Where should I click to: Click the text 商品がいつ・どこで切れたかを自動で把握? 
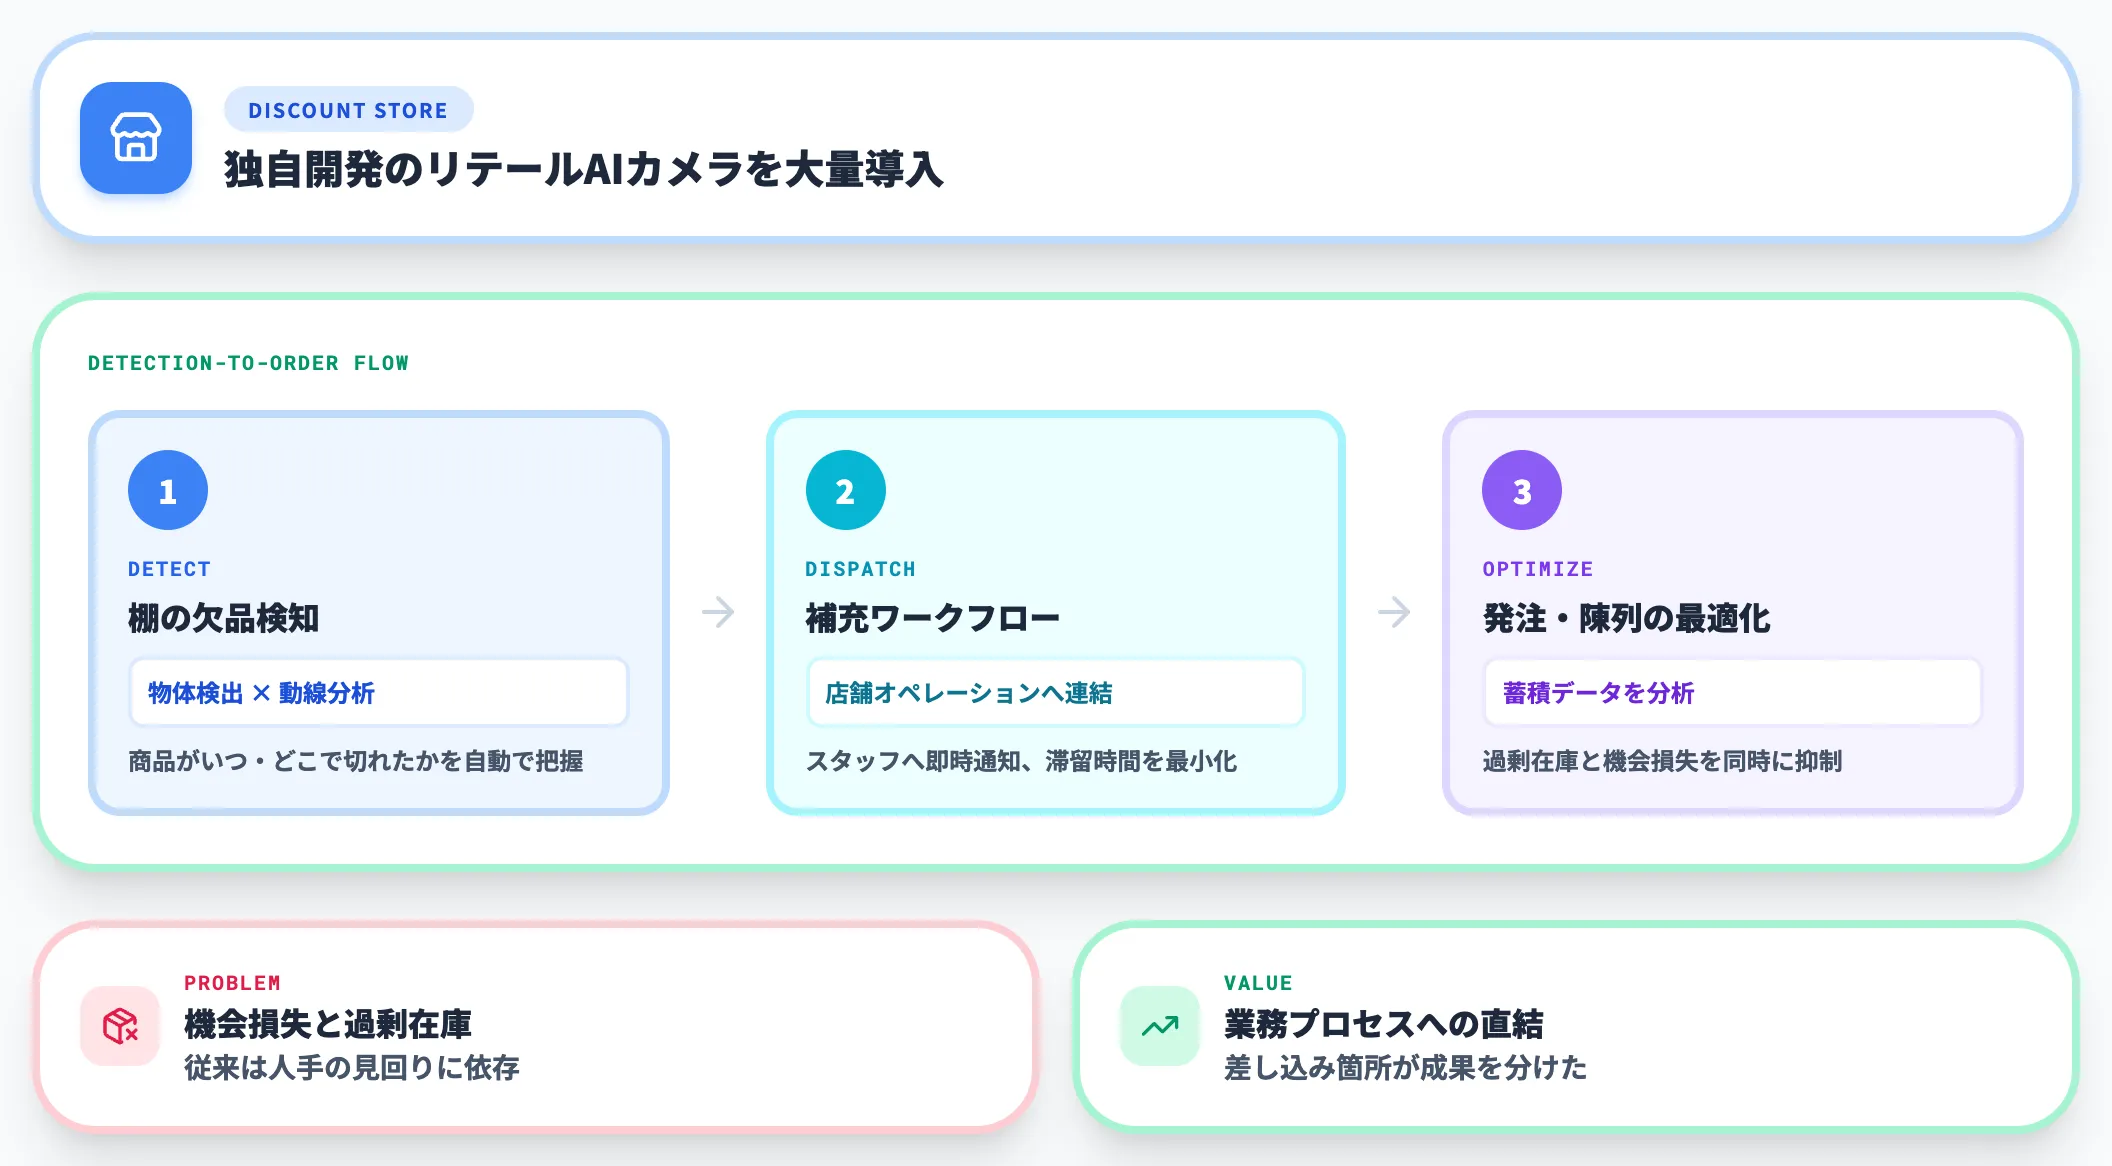tap(355, 761)
